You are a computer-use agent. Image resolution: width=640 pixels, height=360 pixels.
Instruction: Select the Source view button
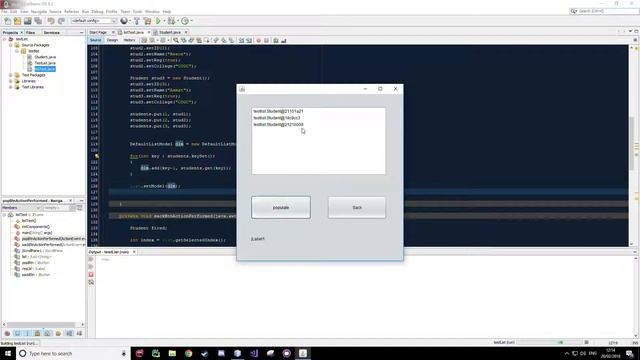(96, 40)
